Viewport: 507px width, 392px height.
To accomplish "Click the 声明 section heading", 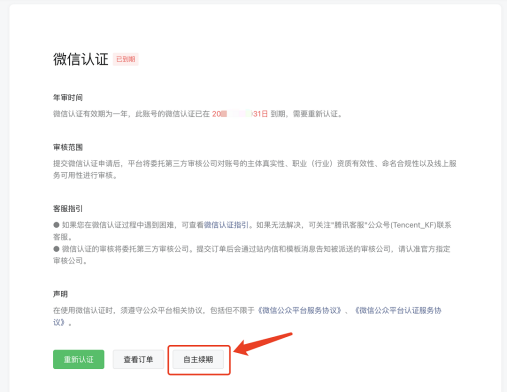I will tap(60, 294).
